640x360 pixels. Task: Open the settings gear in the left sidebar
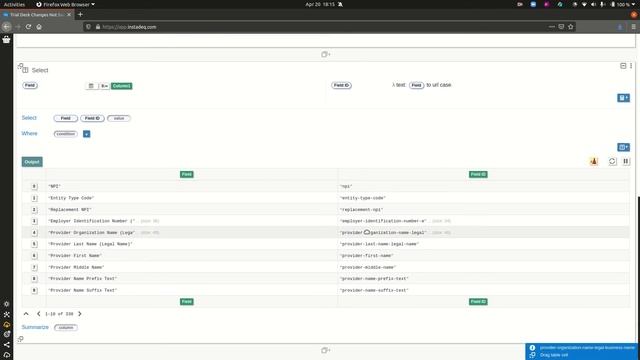7,304
